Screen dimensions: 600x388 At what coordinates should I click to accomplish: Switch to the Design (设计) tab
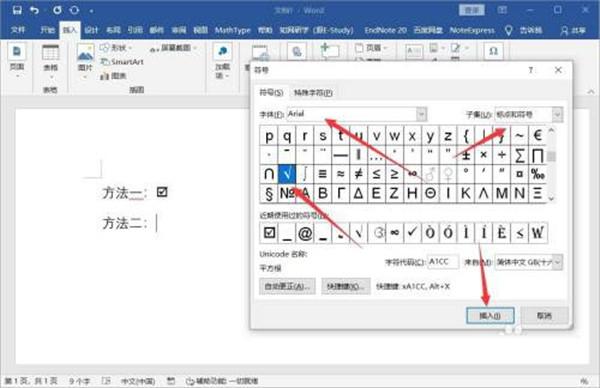click(91, 30)
